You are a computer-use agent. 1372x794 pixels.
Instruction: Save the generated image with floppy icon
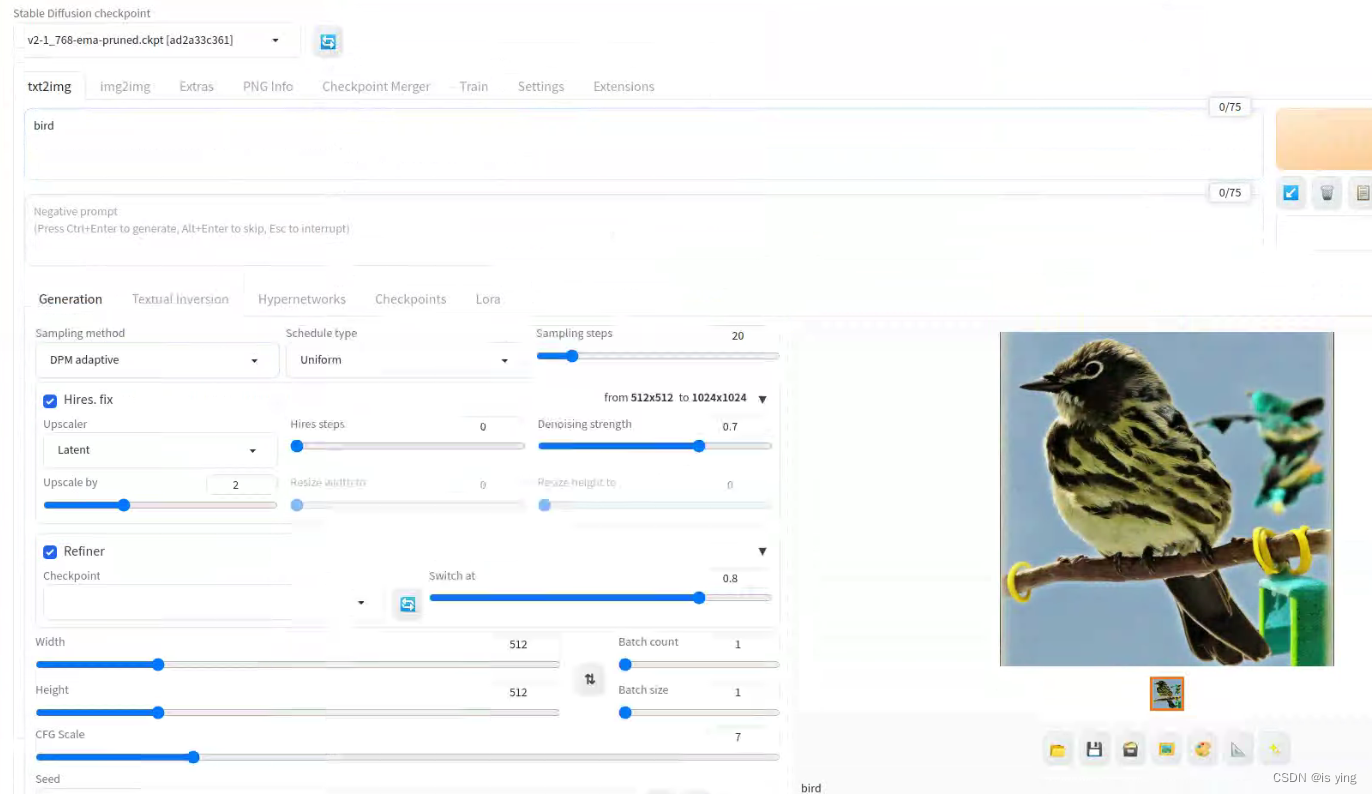1094,749
